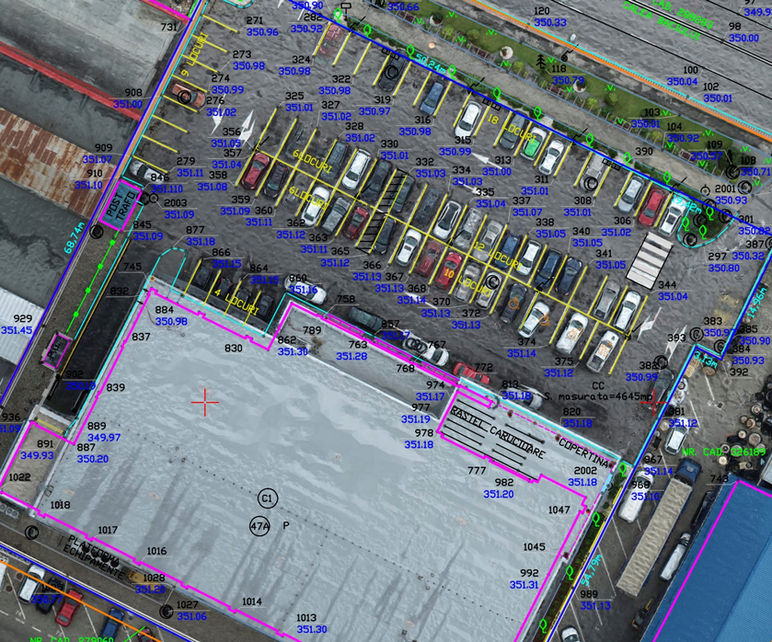
Task: Click survey point number 1016
Action: point(157,551)
